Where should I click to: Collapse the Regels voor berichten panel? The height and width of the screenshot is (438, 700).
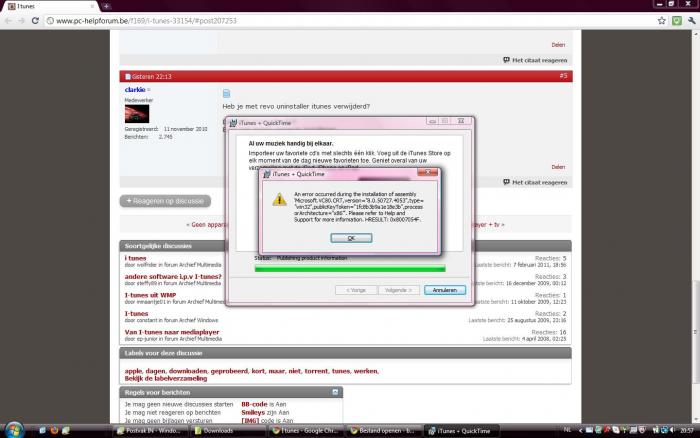(335, 392)
